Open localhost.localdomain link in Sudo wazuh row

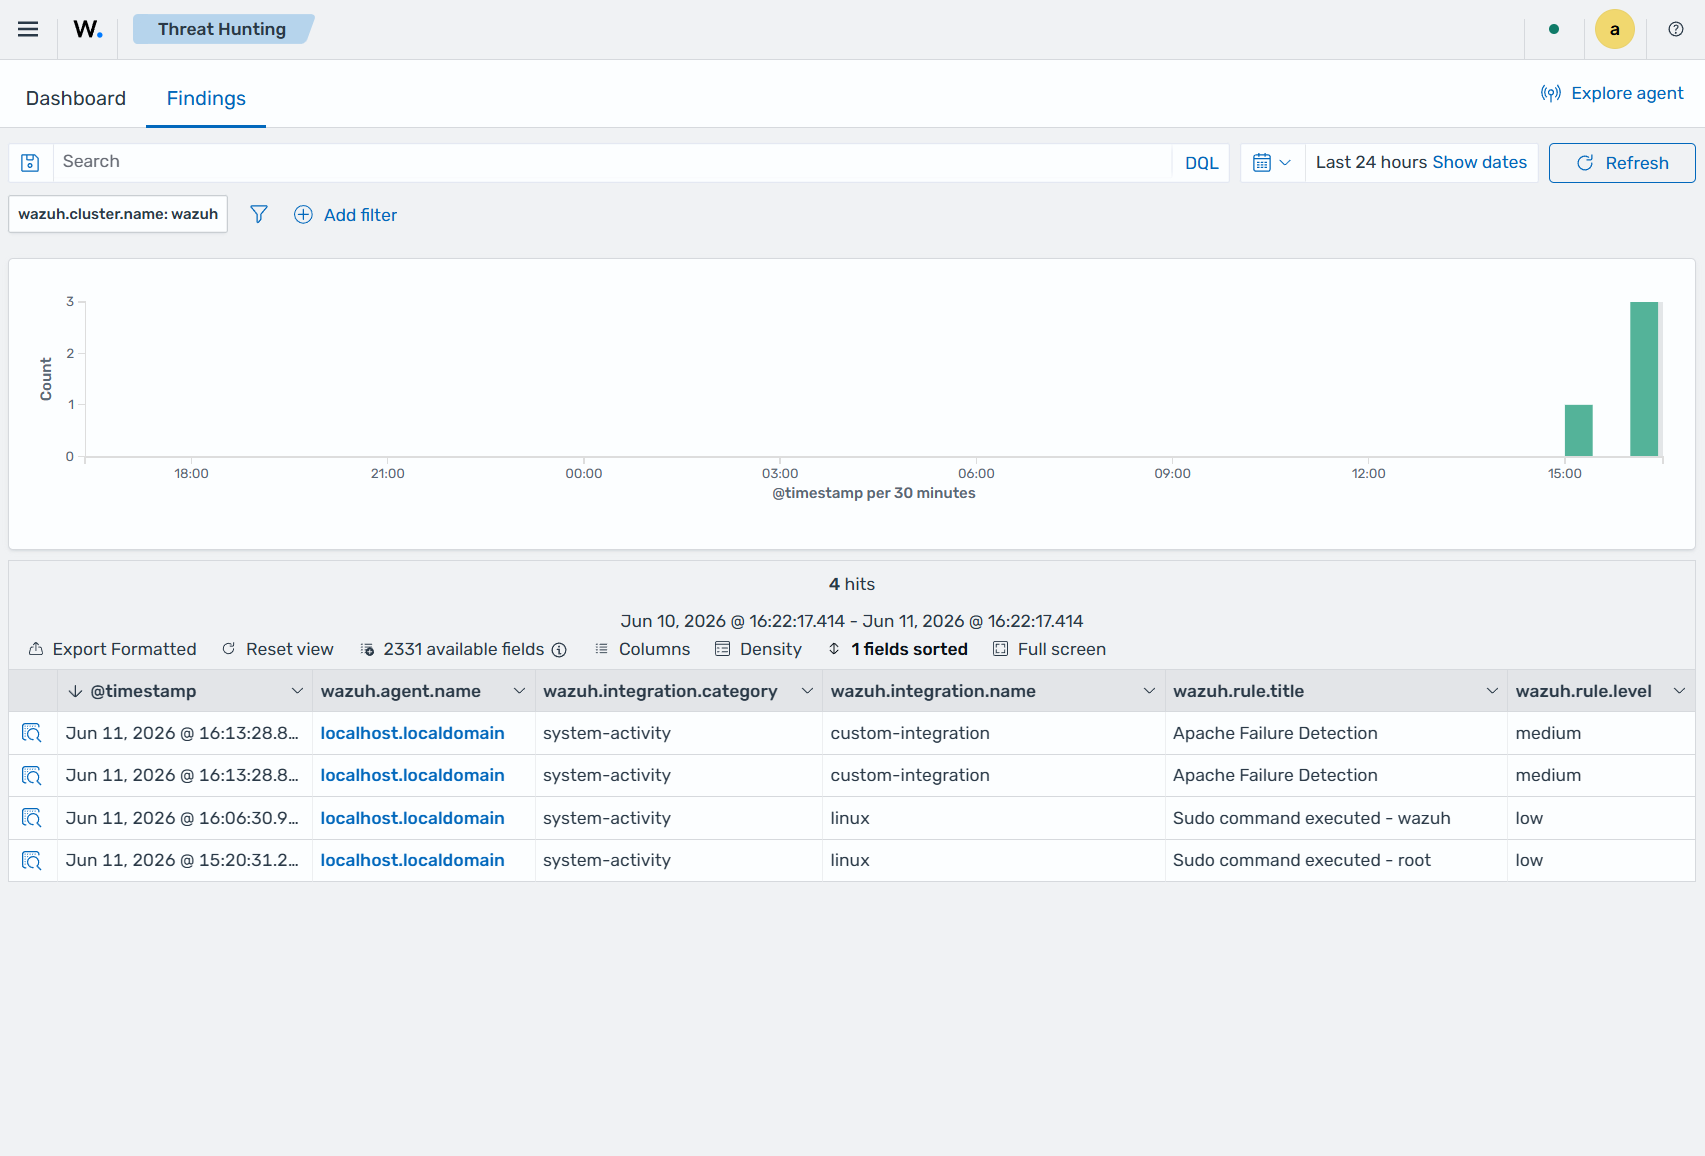[x=412, y=818]
